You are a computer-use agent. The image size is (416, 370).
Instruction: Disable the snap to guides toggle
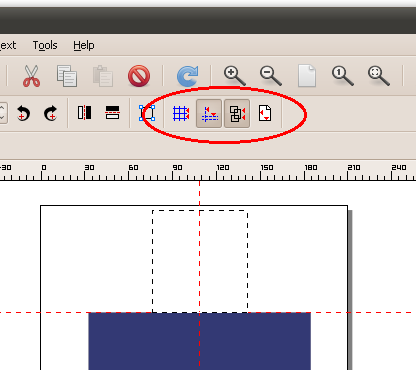[x=209, y=114]
